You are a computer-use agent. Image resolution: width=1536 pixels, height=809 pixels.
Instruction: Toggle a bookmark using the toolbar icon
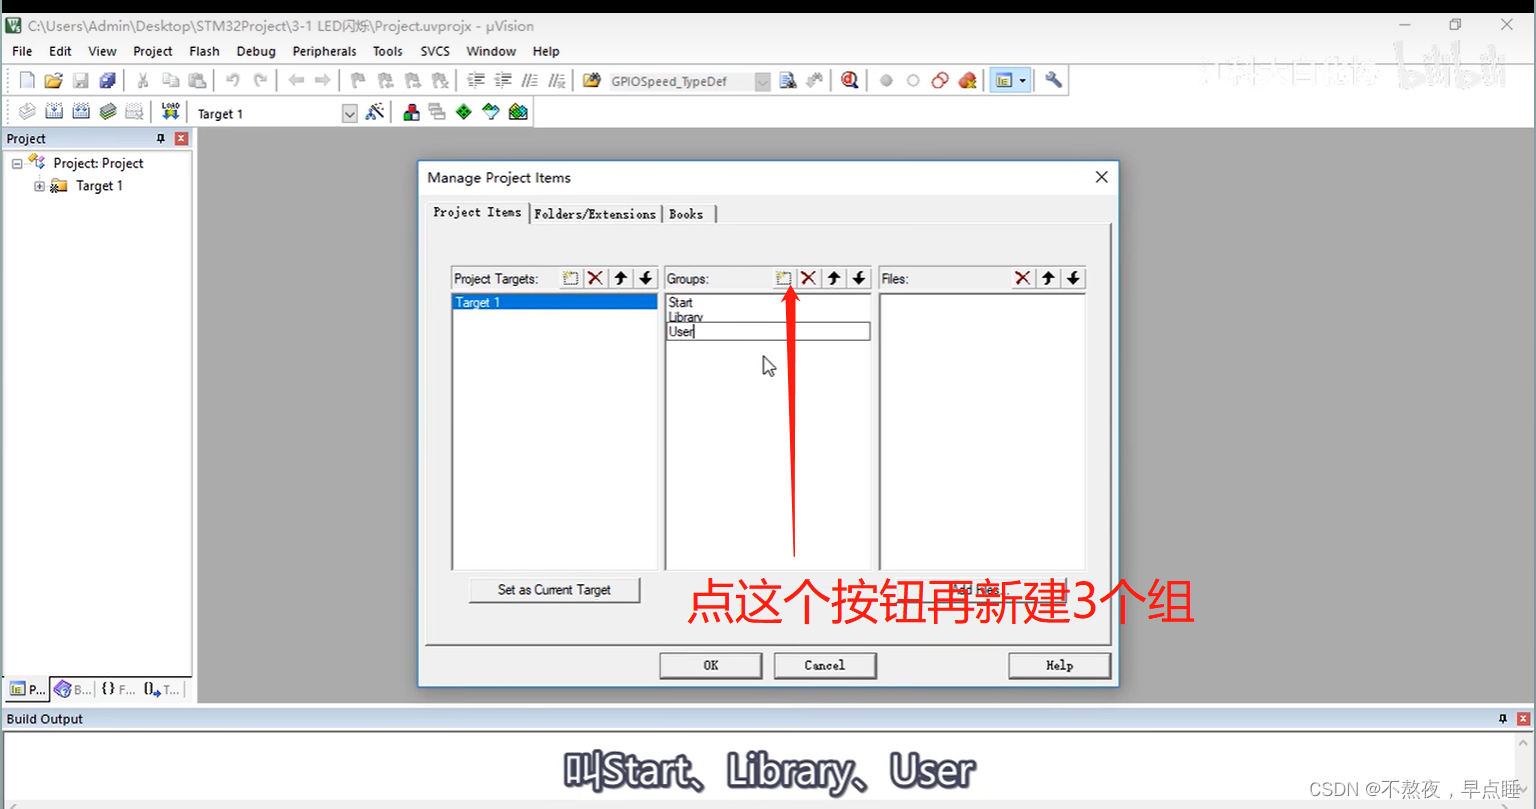[x=358, y=80]
